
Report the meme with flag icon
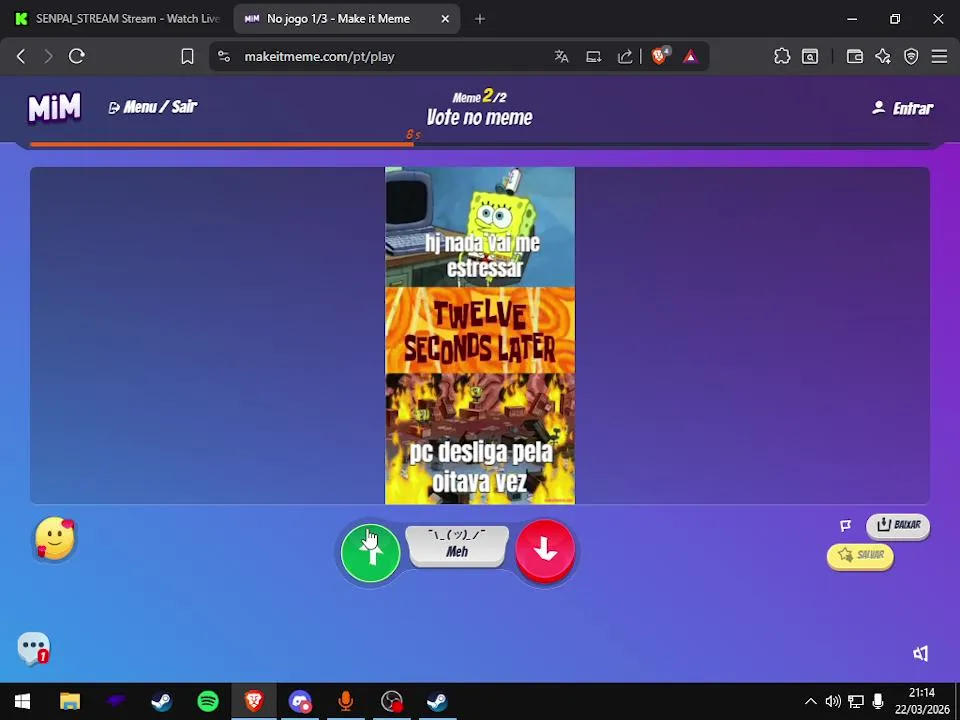pyautogui.click(x=846, y=525)
